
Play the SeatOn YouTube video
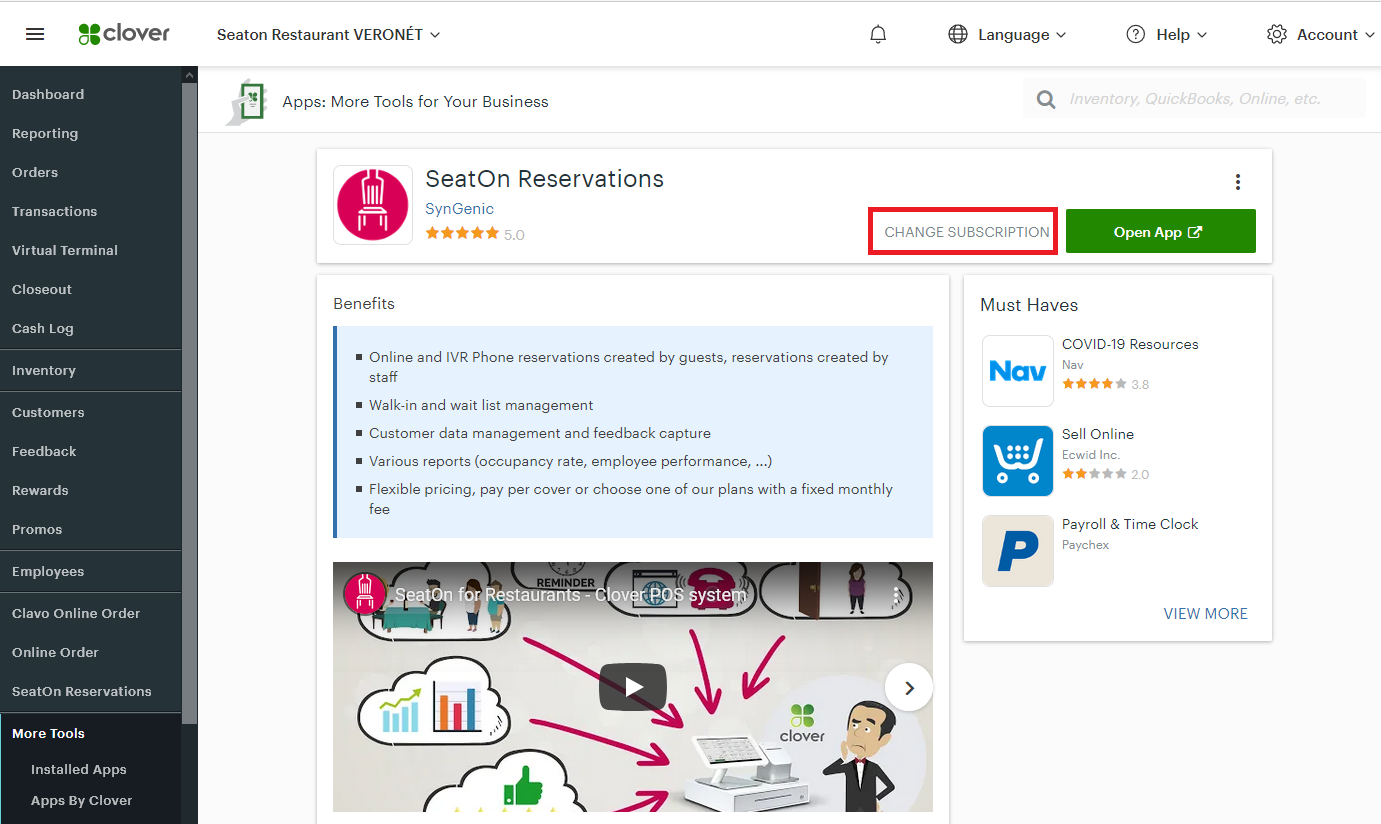click(x=633, y=687)
